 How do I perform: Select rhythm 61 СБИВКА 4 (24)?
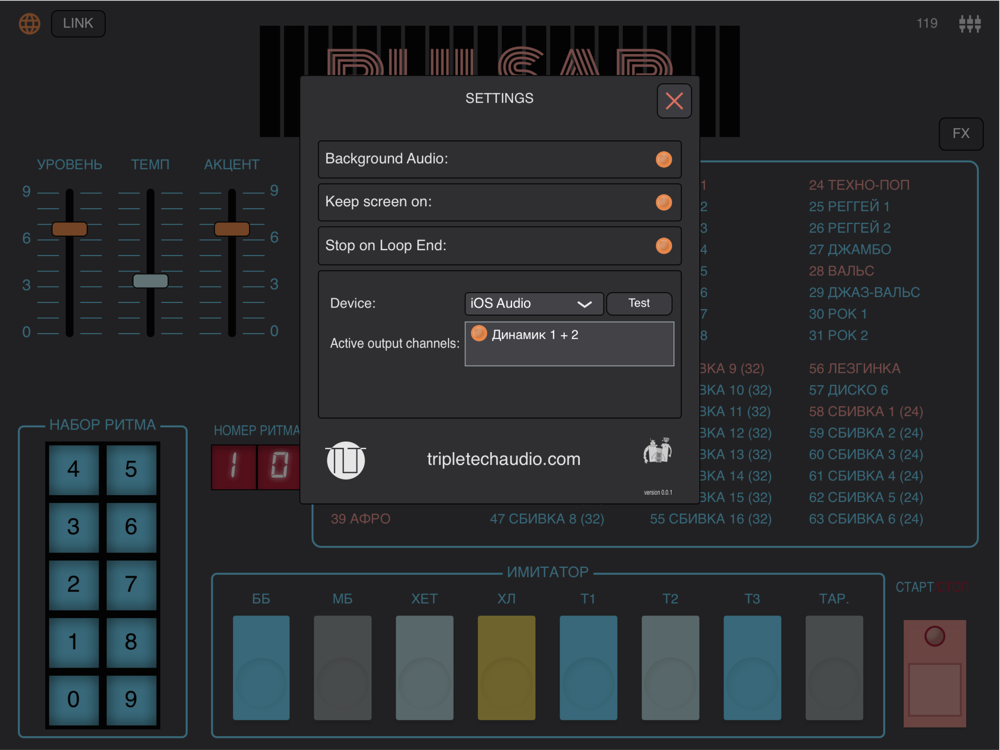click(x=866, y=476)
